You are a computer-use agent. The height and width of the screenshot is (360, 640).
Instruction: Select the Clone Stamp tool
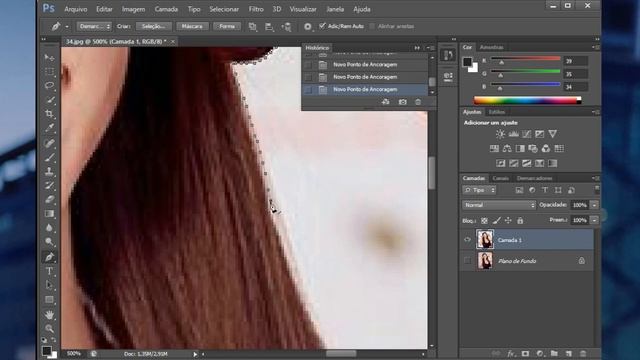click(49, 171)
